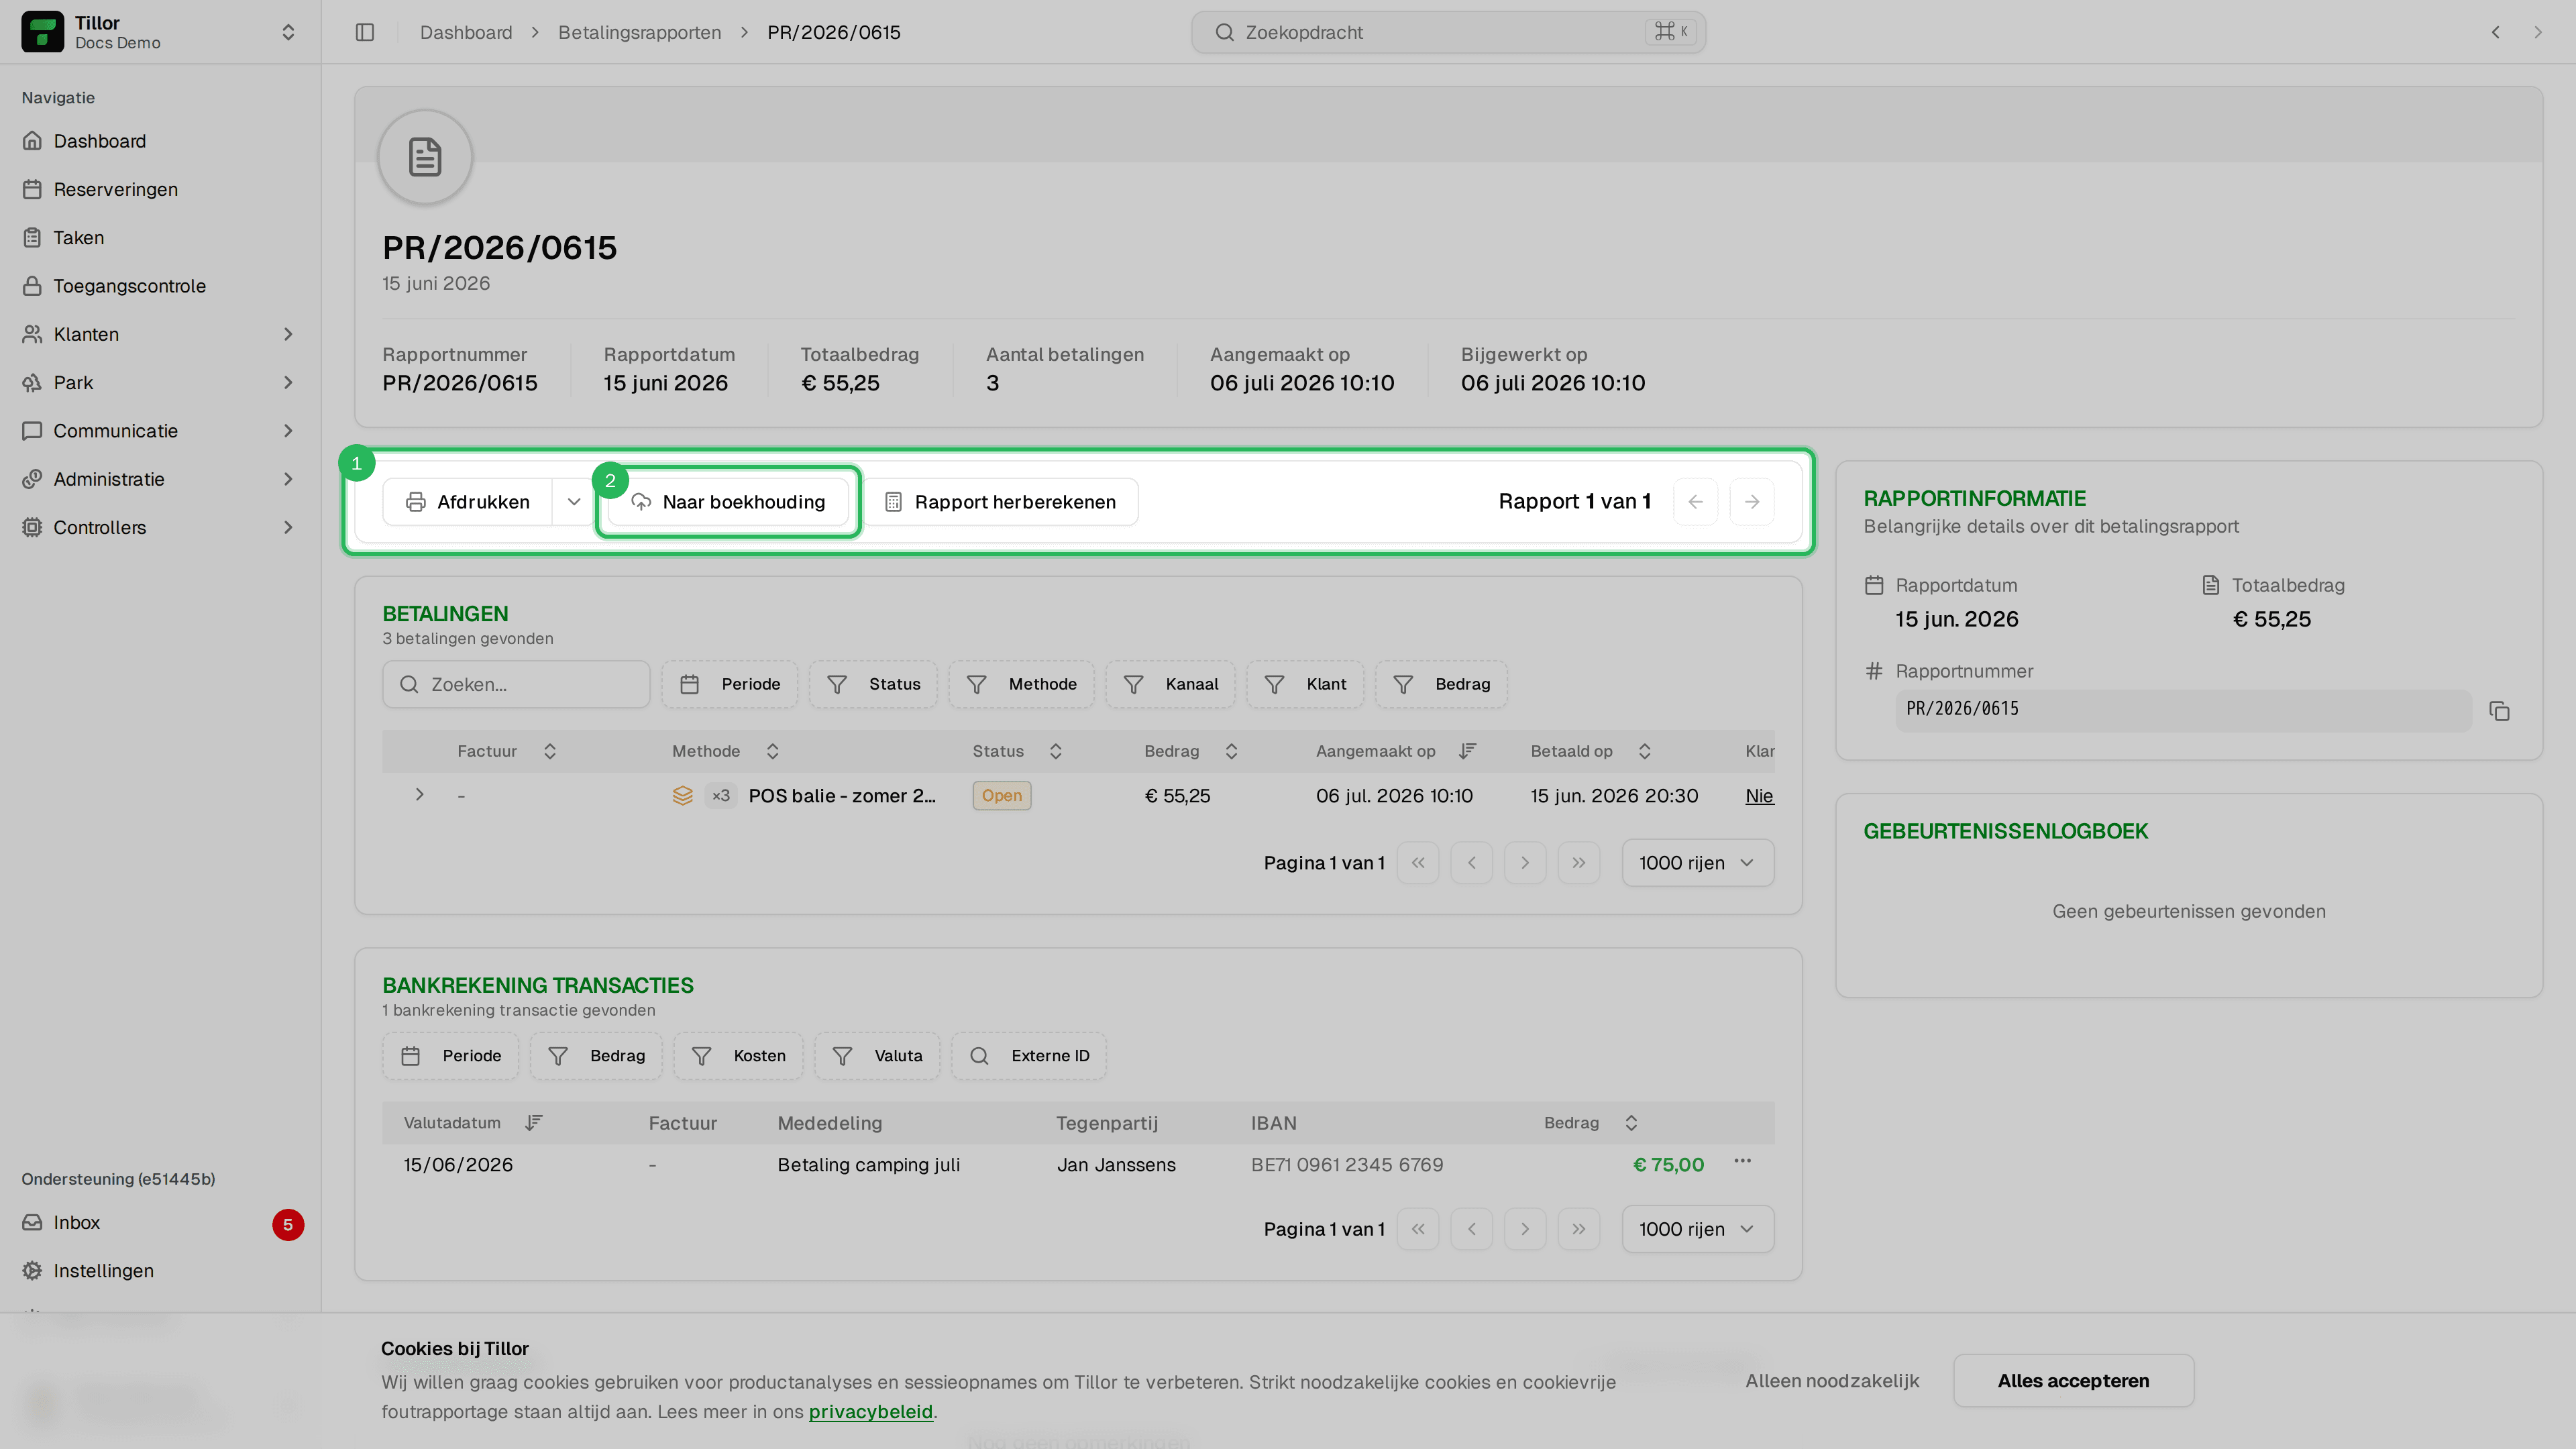
Task: Click the Communicatie chat icon
Action: pos(32,431)
